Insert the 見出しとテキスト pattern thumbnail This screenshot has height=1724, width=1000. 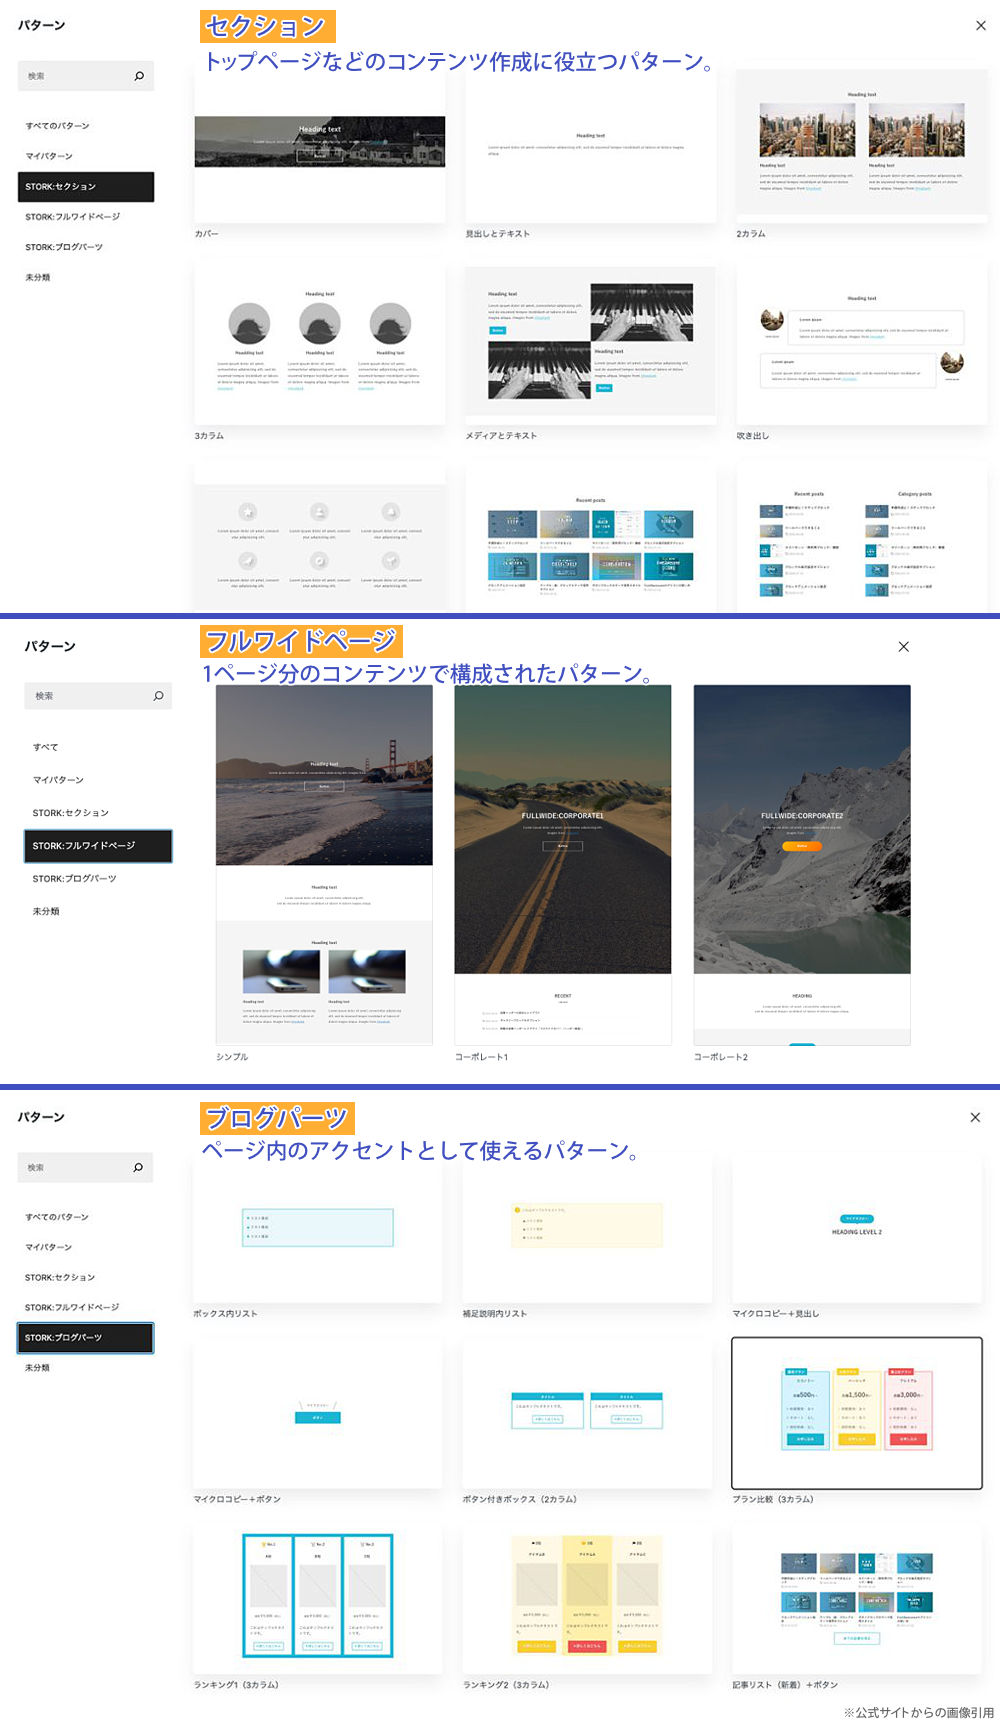point(591,147)
